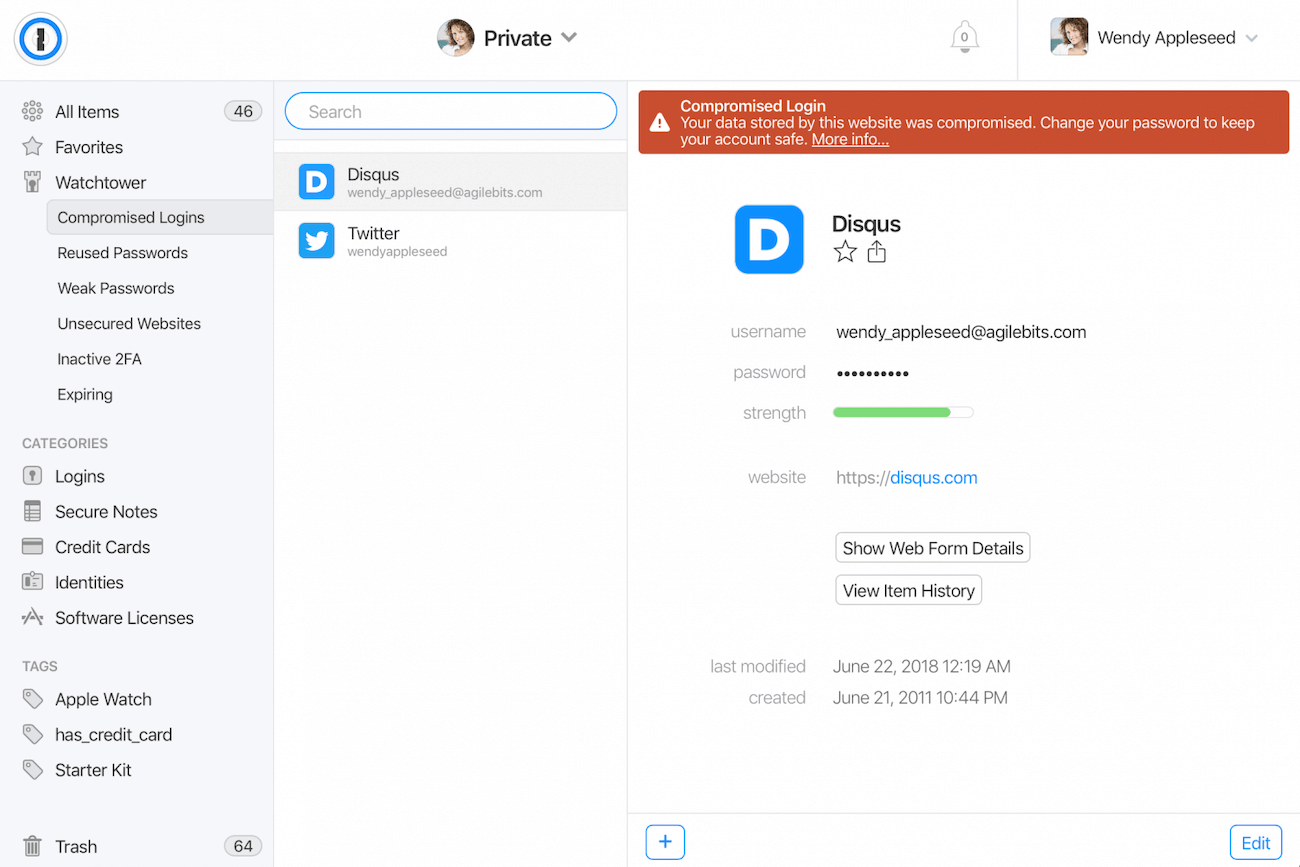Click the Trash can icon
The width and height of the screenshot is (1300, 867).
click(x=32, y=846)
